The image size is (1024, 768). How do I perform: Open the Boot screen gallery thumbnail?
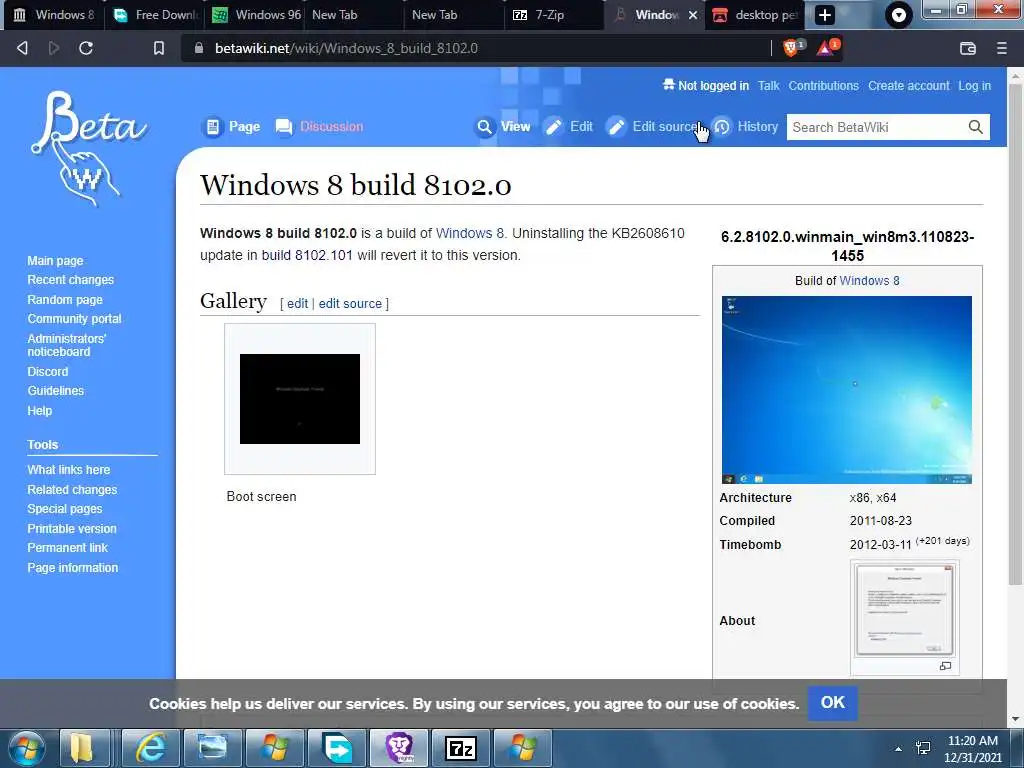(300, 399)
